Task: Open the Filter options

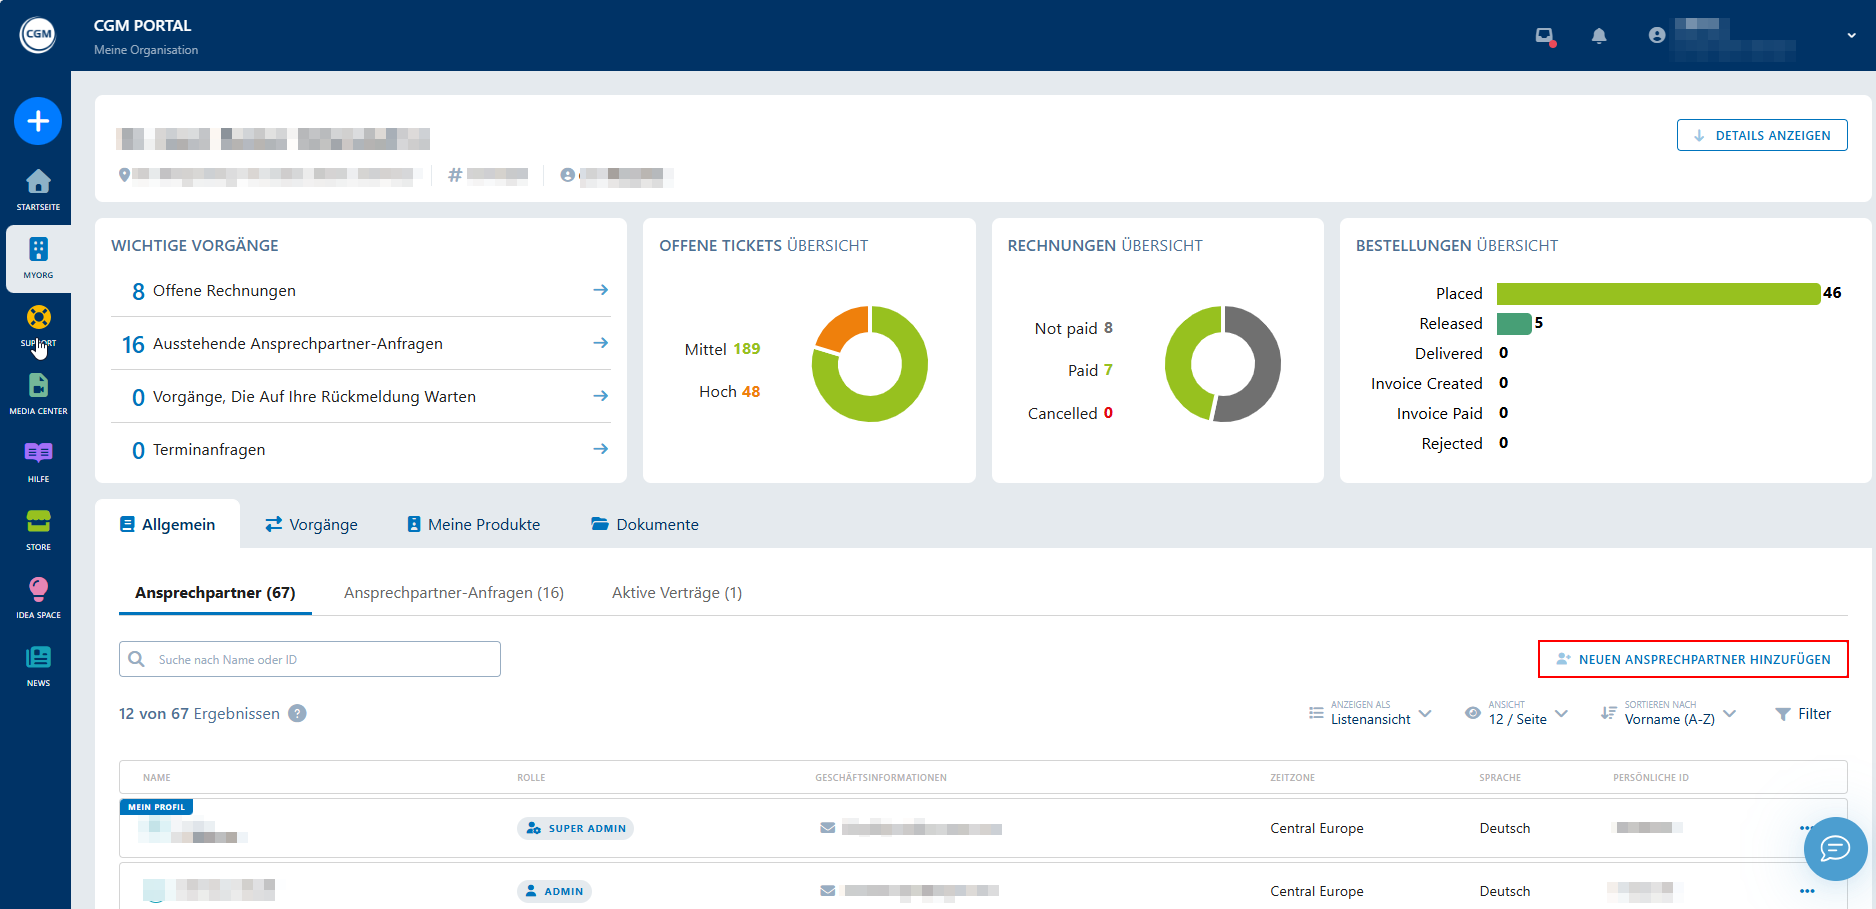Action: point(1803,714)
